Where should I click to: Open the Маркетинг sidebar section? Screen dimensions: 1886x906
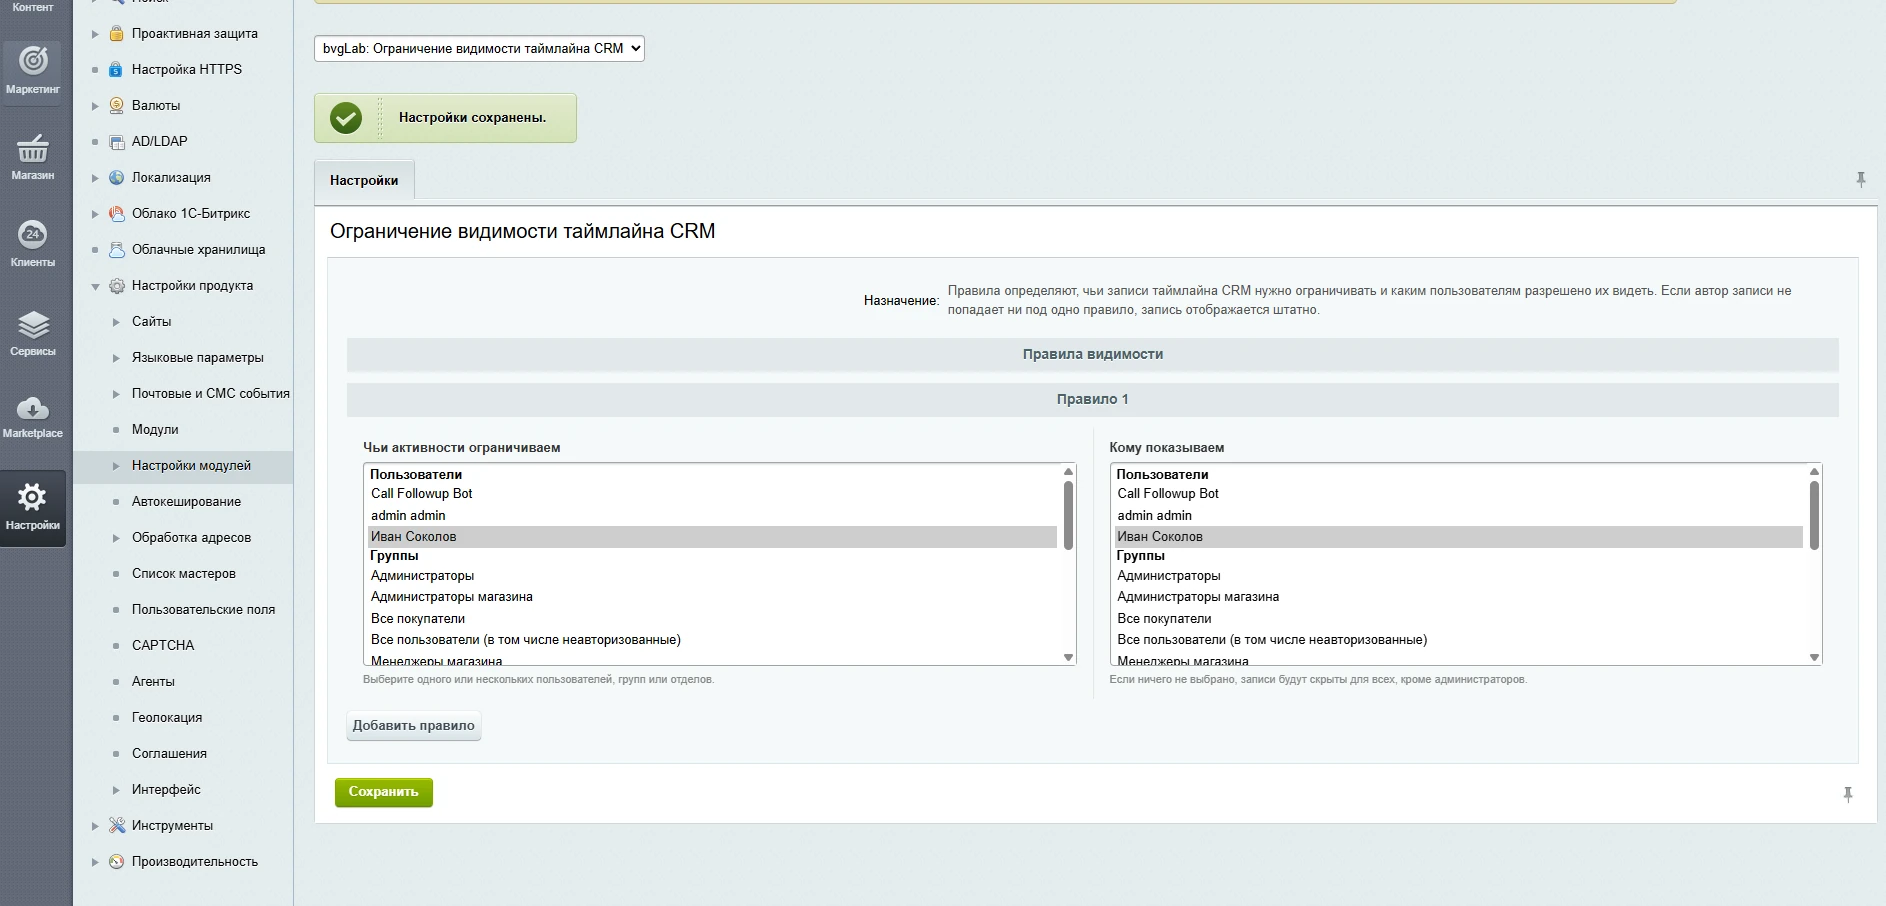(33, 70)
